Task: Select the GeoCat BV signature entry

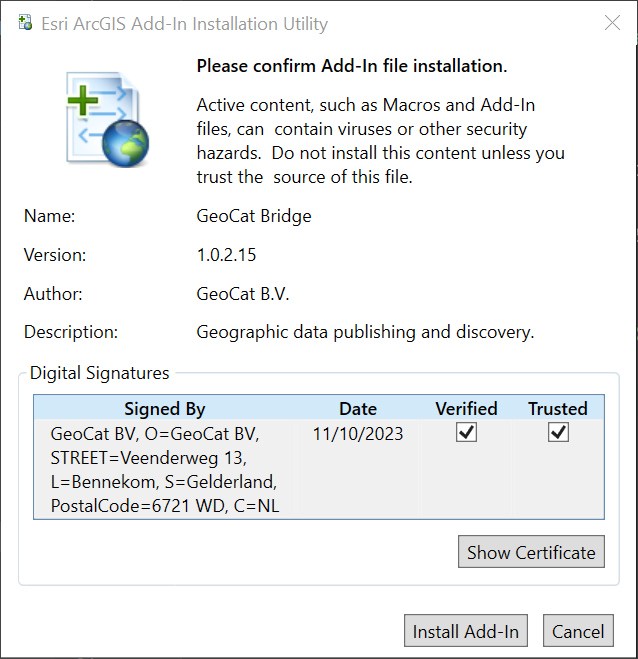Action: coord(165,469)
